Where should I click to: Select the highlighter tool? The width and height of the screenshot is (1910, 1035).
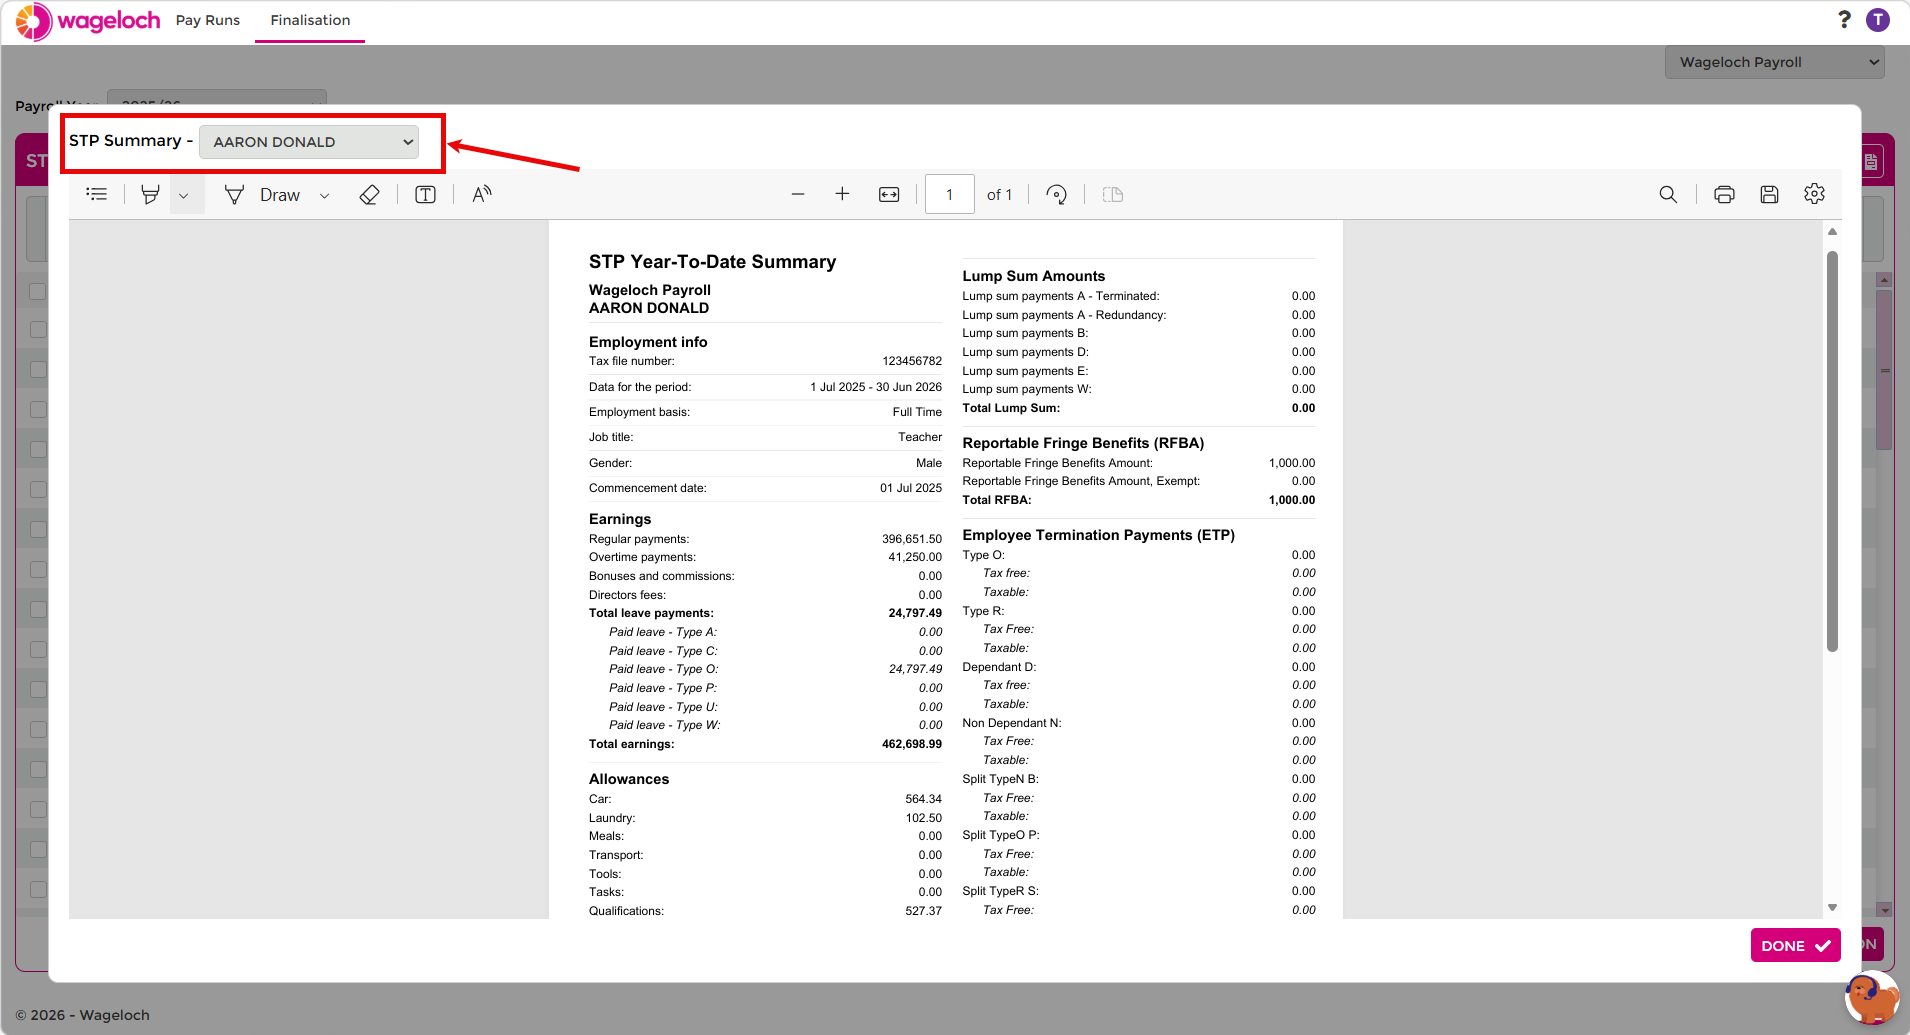coord(150,194)
